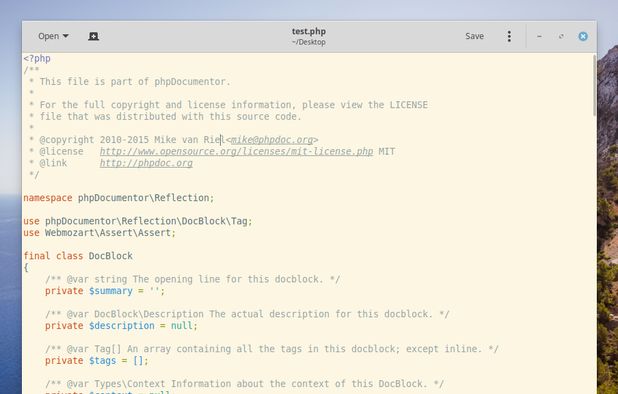Open the opensource.org mit-license.php URL
Viewport: 618px width, 394px height.
pos(236,152)
